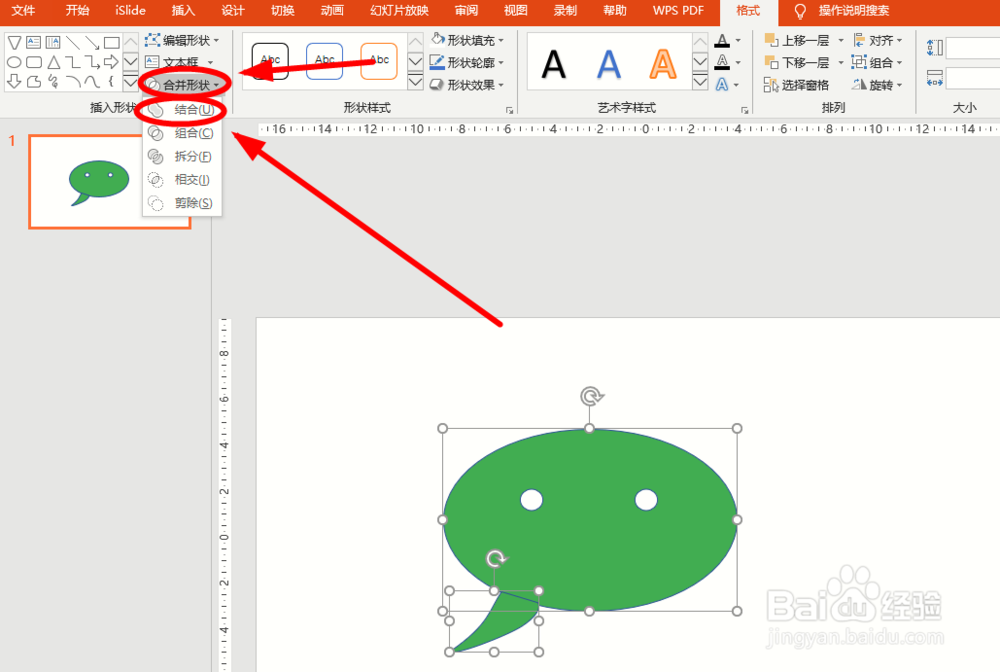Click the Text Outline letter A icon
Image resolution: width=1000 pixels, height=672 pixels.
tap(722, 62)
